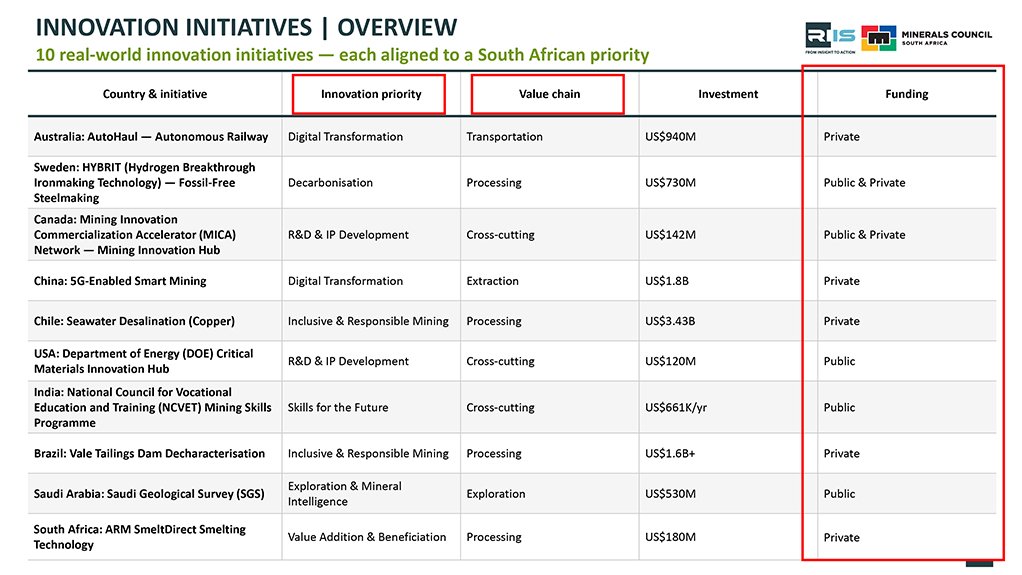
Task: Click "Private" funding in the Chile row
Action: (x=841, y=321)
